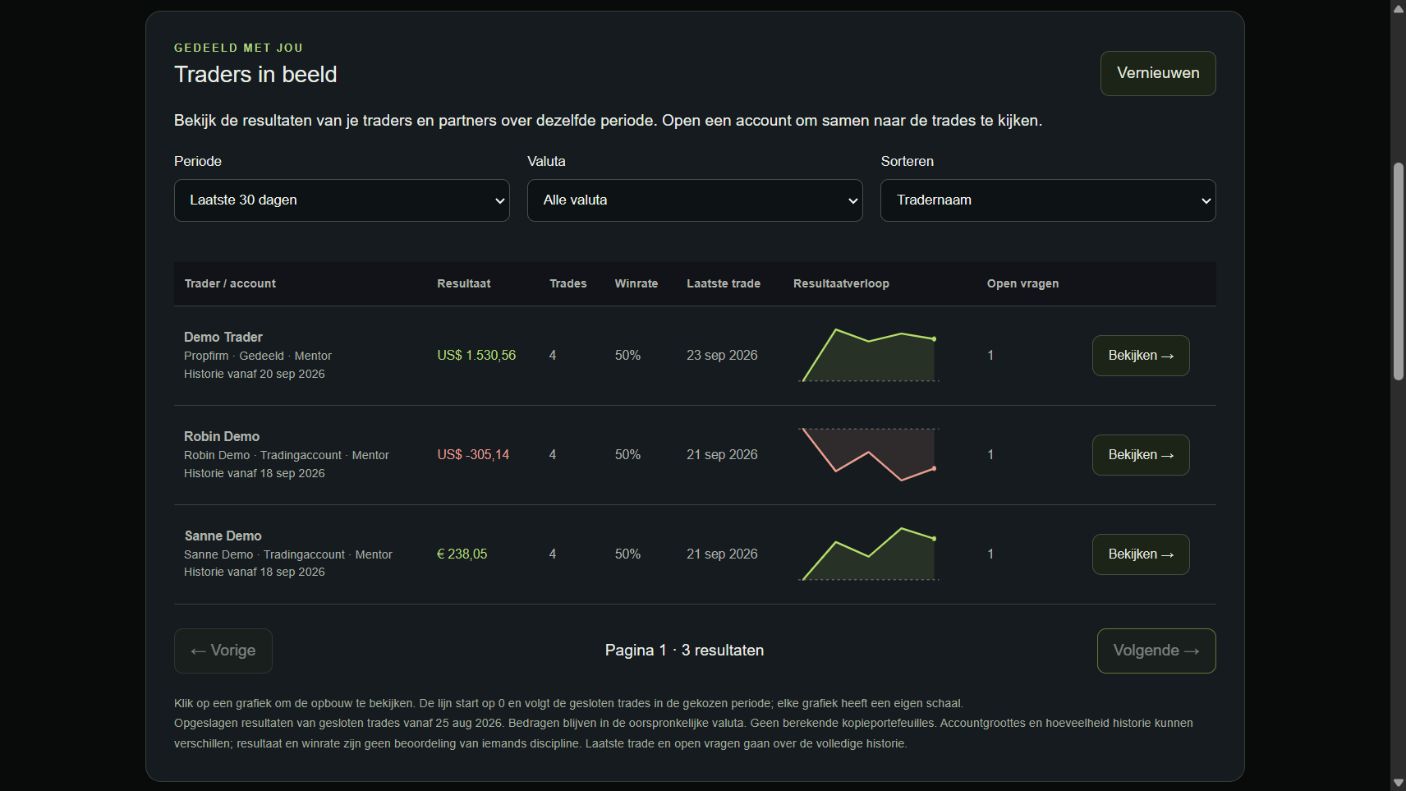This screenshot has width=1406, height=791.
Task: Click Demo Trader's open vragen count
Action: click(991, 355)
